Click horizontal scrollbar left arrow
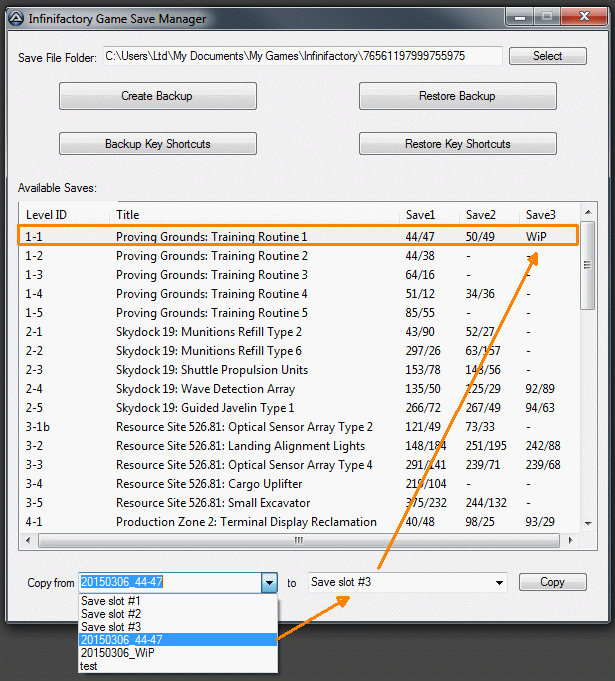The image size is (615, 681). tap(28, 540)
